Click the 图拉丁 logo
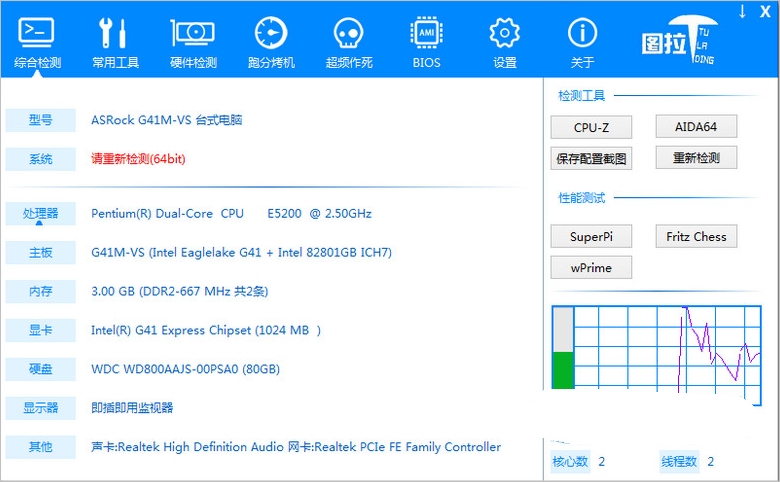The height and width of the screenshot is (482, 780). 679,40
